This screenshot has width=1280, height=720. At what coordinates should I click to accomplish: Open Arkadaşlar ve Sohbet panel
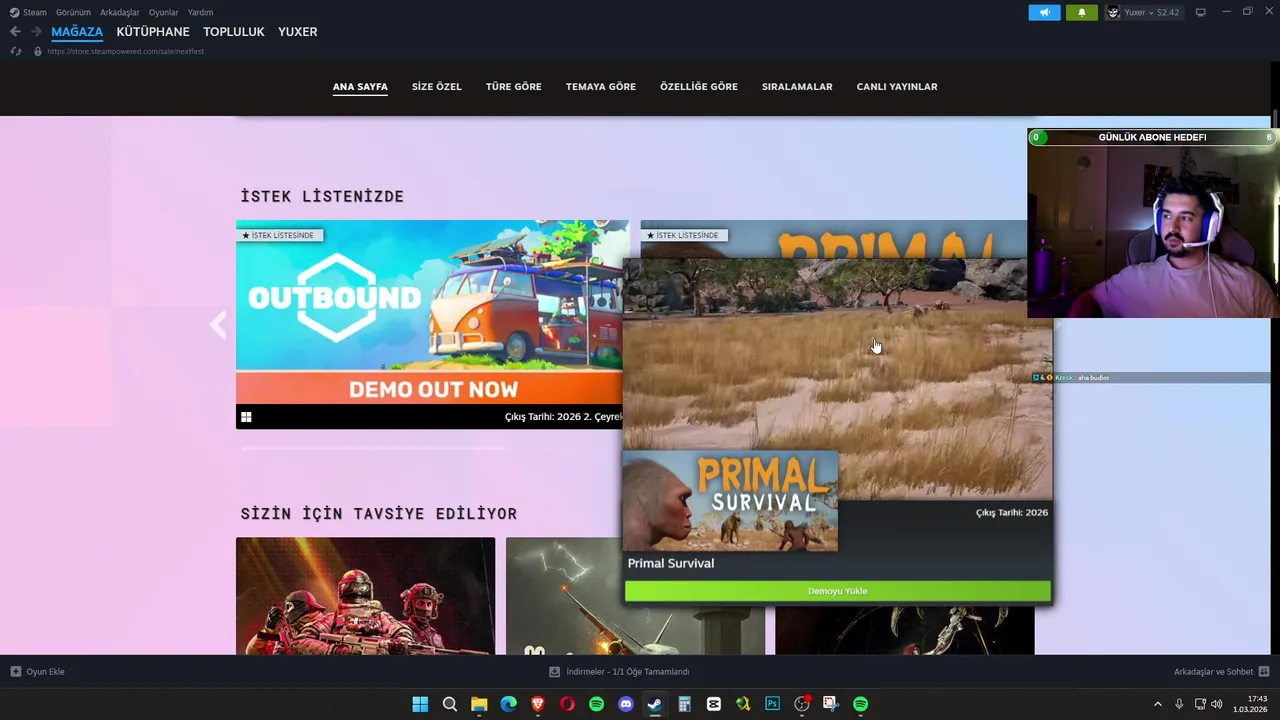(1222, 672)
